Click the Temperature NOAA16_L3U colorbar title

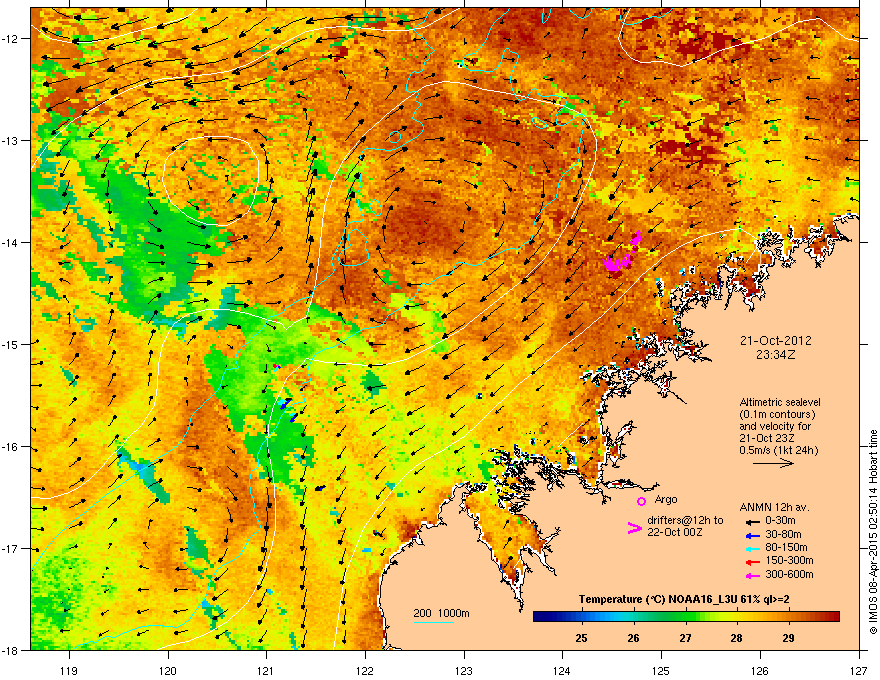[684, 600]
